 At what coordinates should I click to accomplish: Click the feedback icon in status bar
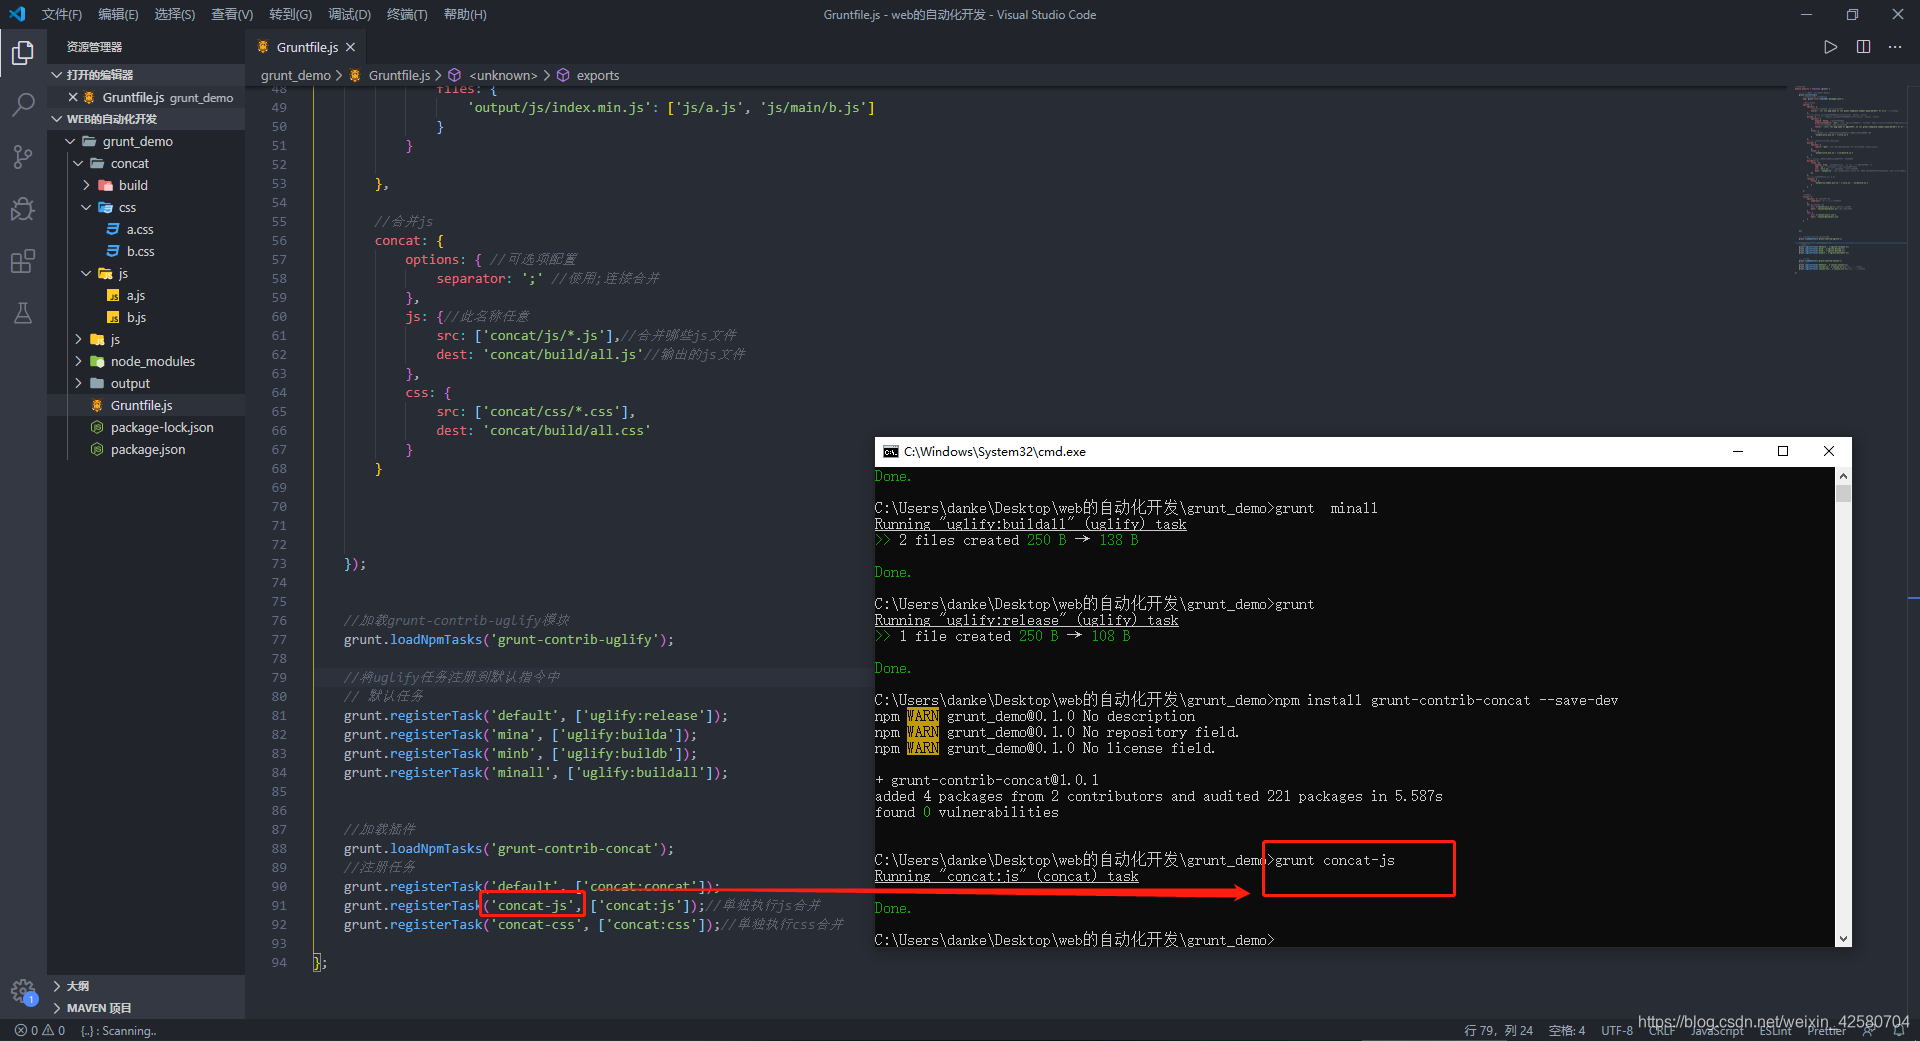coord(1867,1030)
